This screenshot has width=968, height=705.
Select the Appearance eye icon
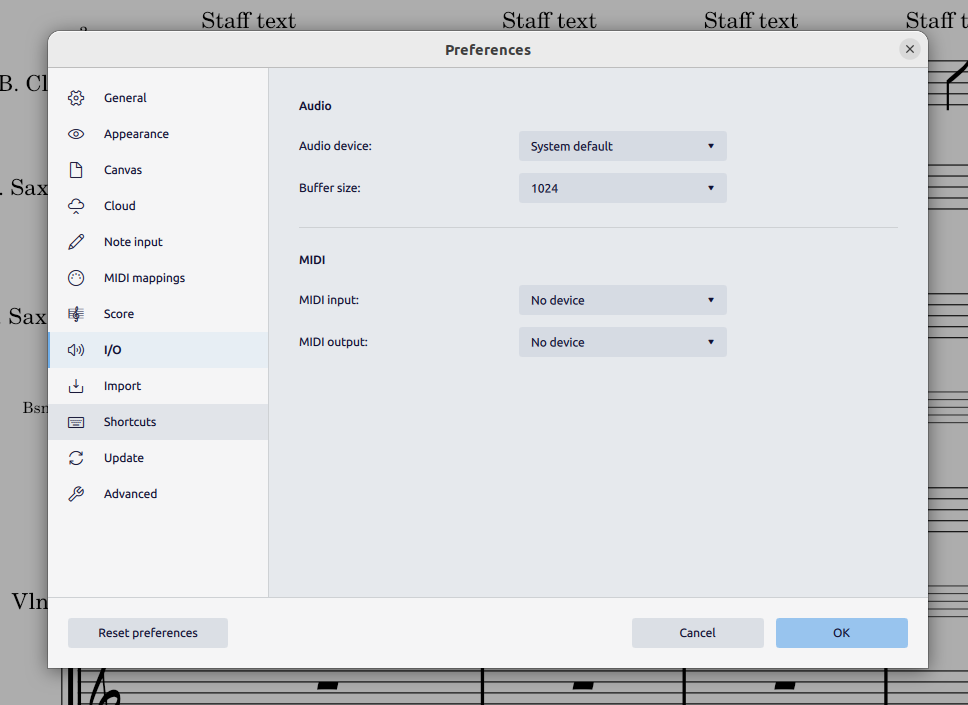(x=75, y=133)
